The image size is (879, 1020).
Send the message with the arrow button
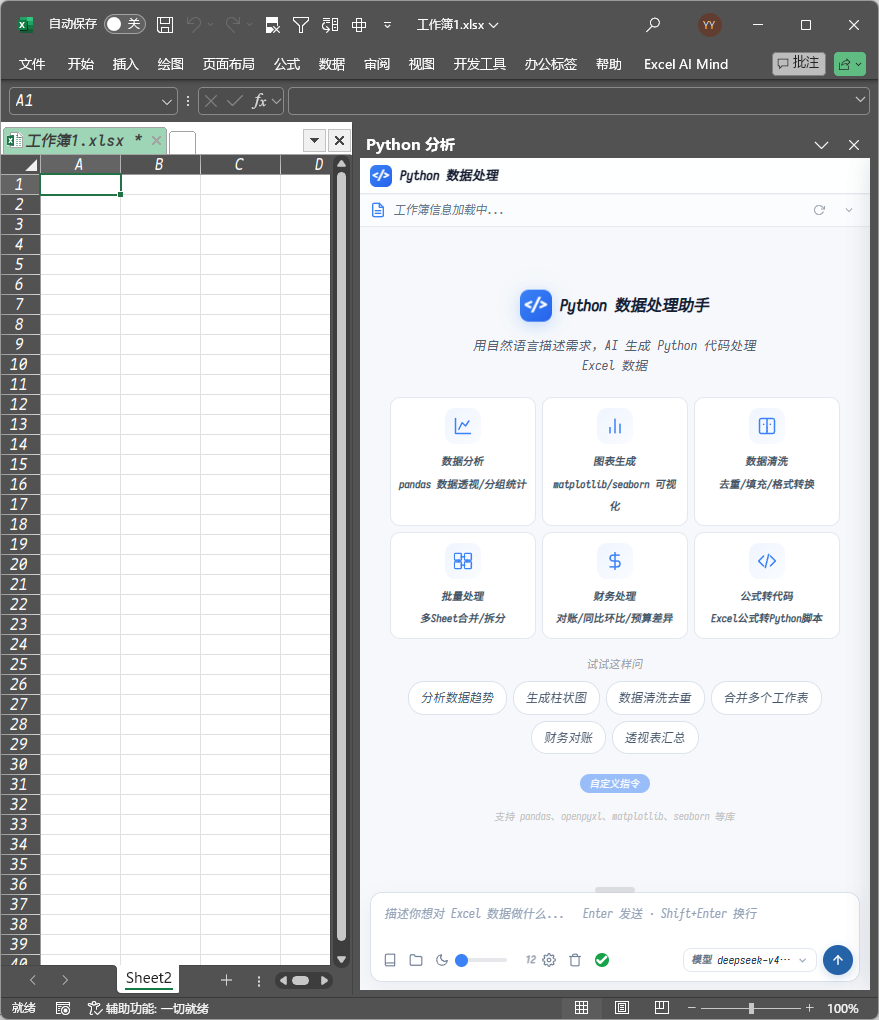pyautogui.click(x=838, y=960)
